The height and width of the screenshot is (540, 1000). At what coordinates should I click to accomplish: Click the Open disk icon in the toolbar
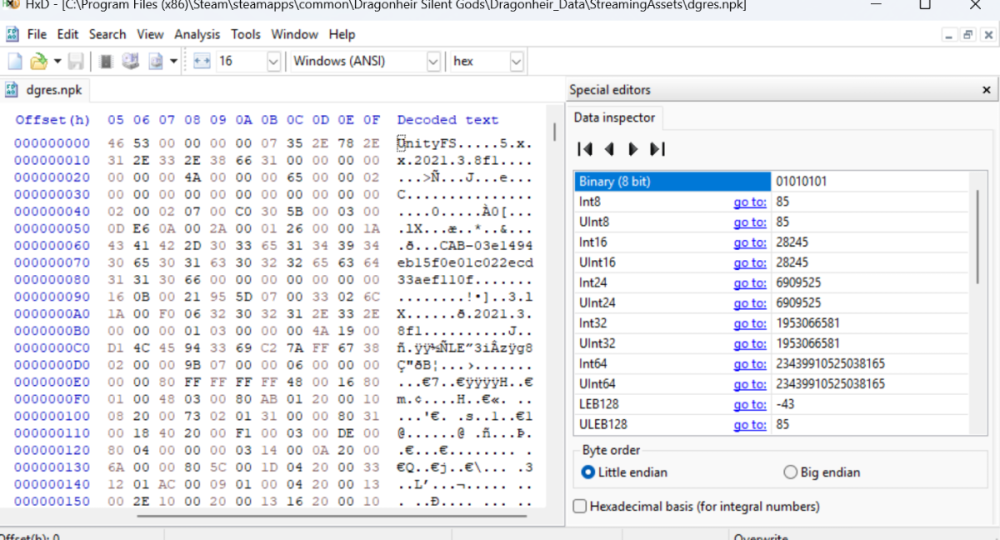click(x=131, y=61)
